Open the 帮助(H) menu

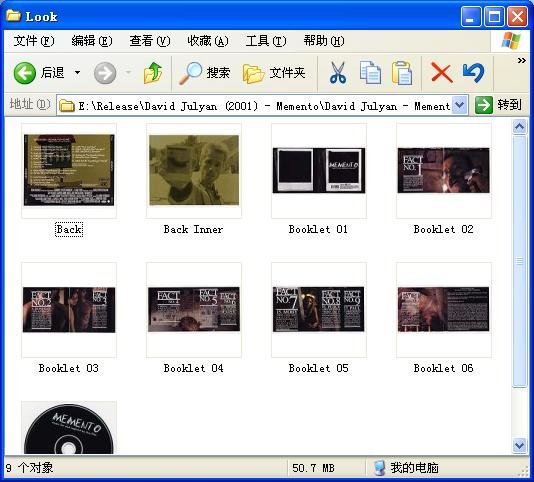tap(324, 41)
